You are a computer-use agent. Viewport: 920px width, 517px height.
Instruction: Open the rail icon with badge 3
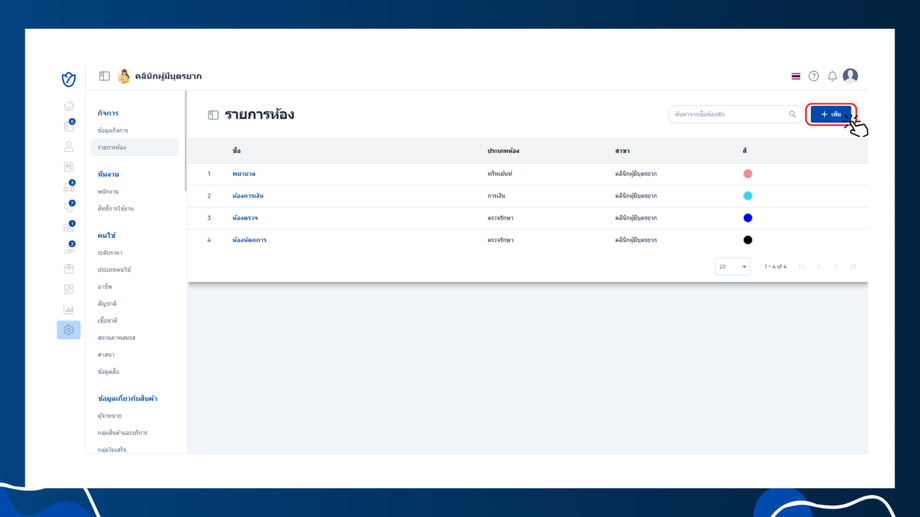pos(69,187)
